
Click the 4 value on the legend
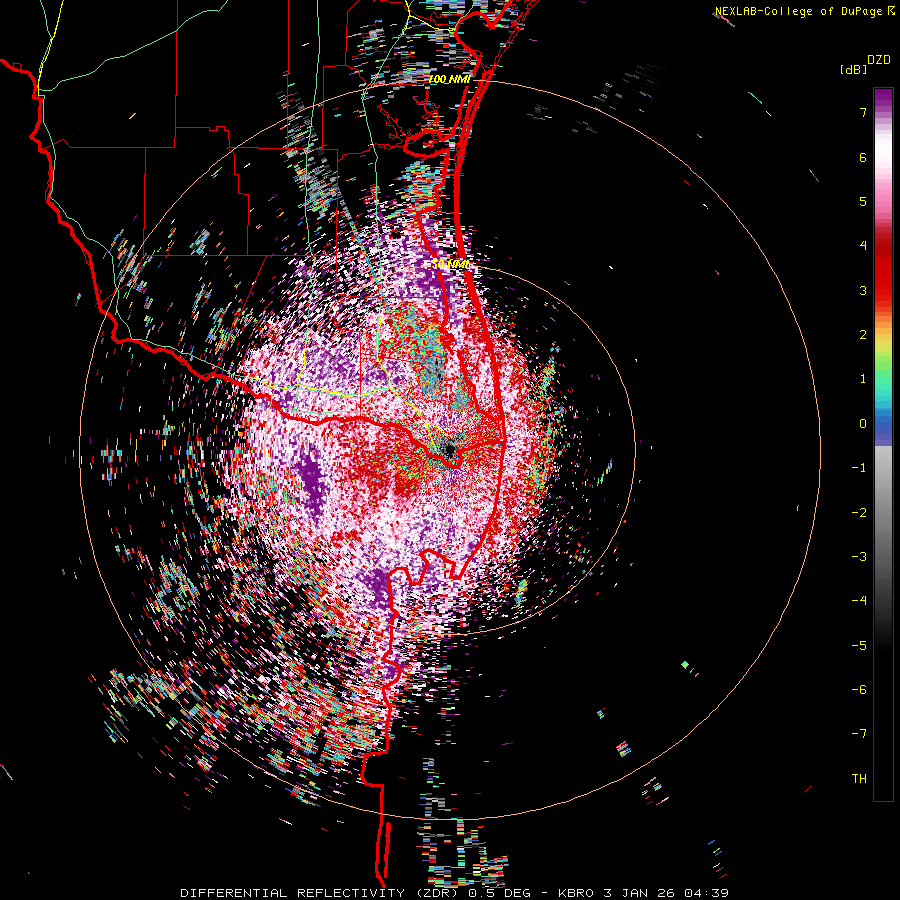coord(863,246)
